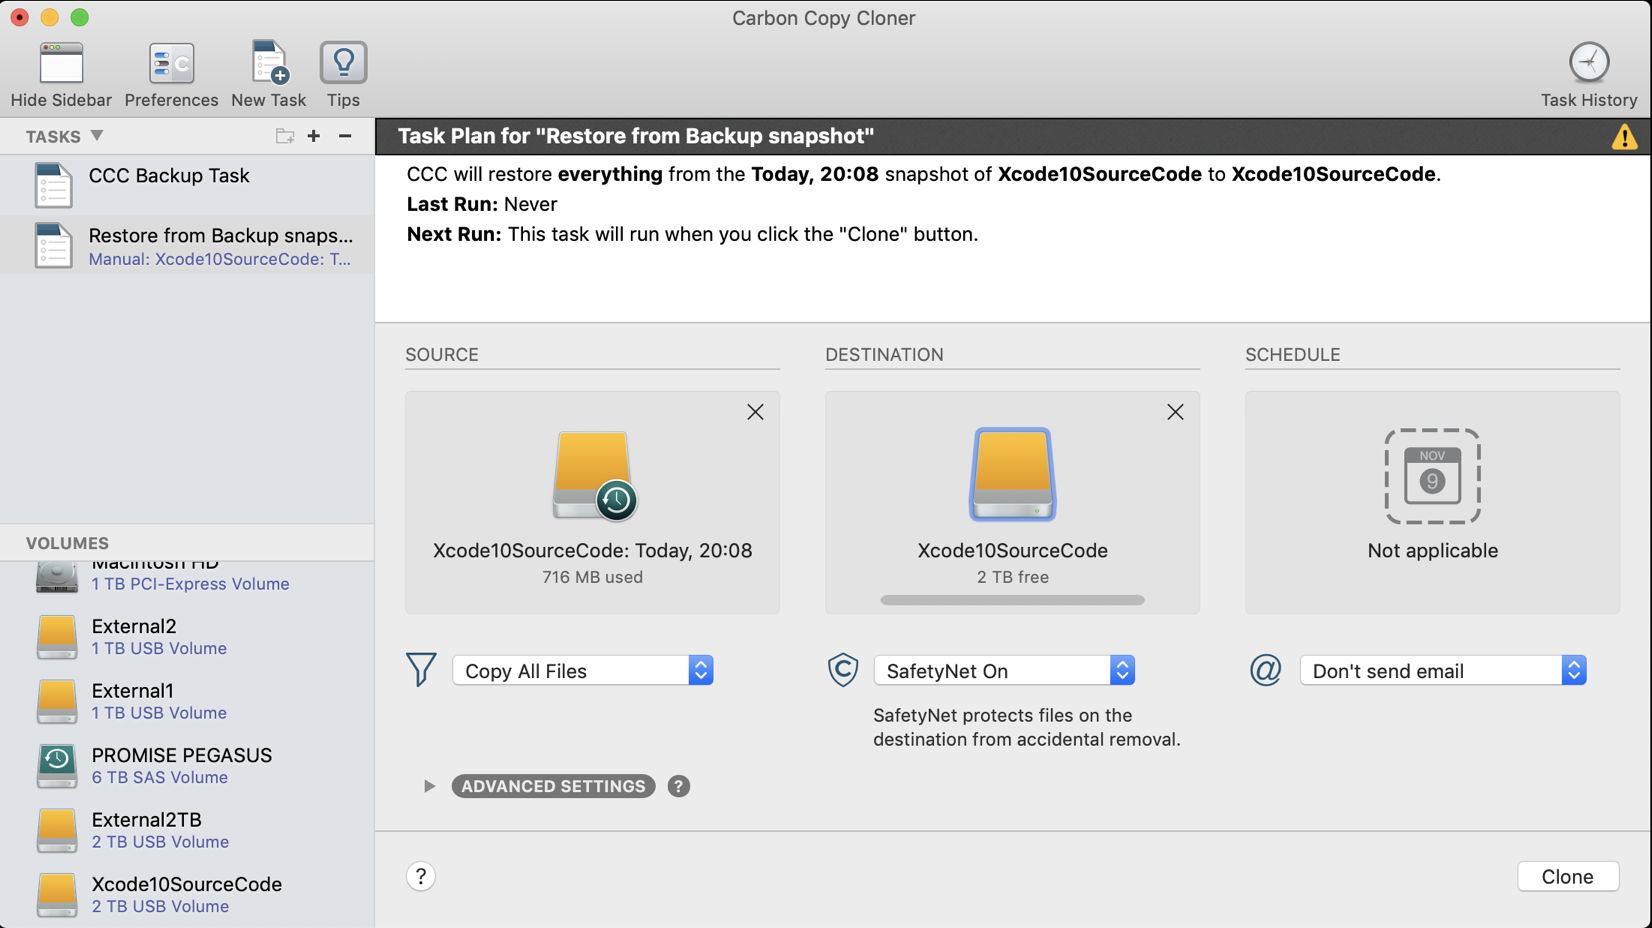This screenshot has height=928, width=1652.
Task: Click the filter funnel icon
Action: coord(421,670)
